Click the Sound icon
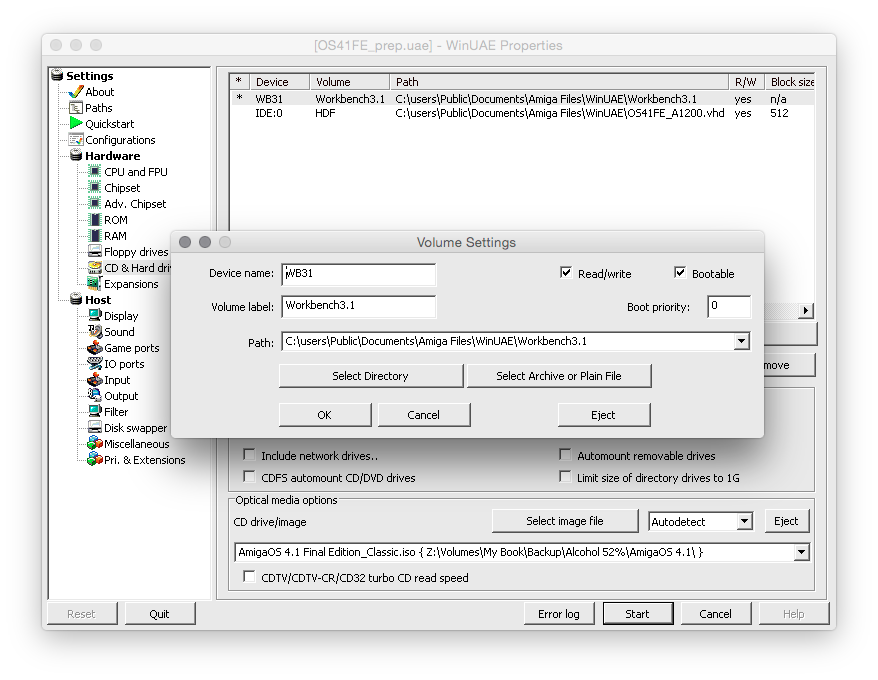The height and width of the screenshot is (680, 878). pyautogui.click(x=95, y=332)
